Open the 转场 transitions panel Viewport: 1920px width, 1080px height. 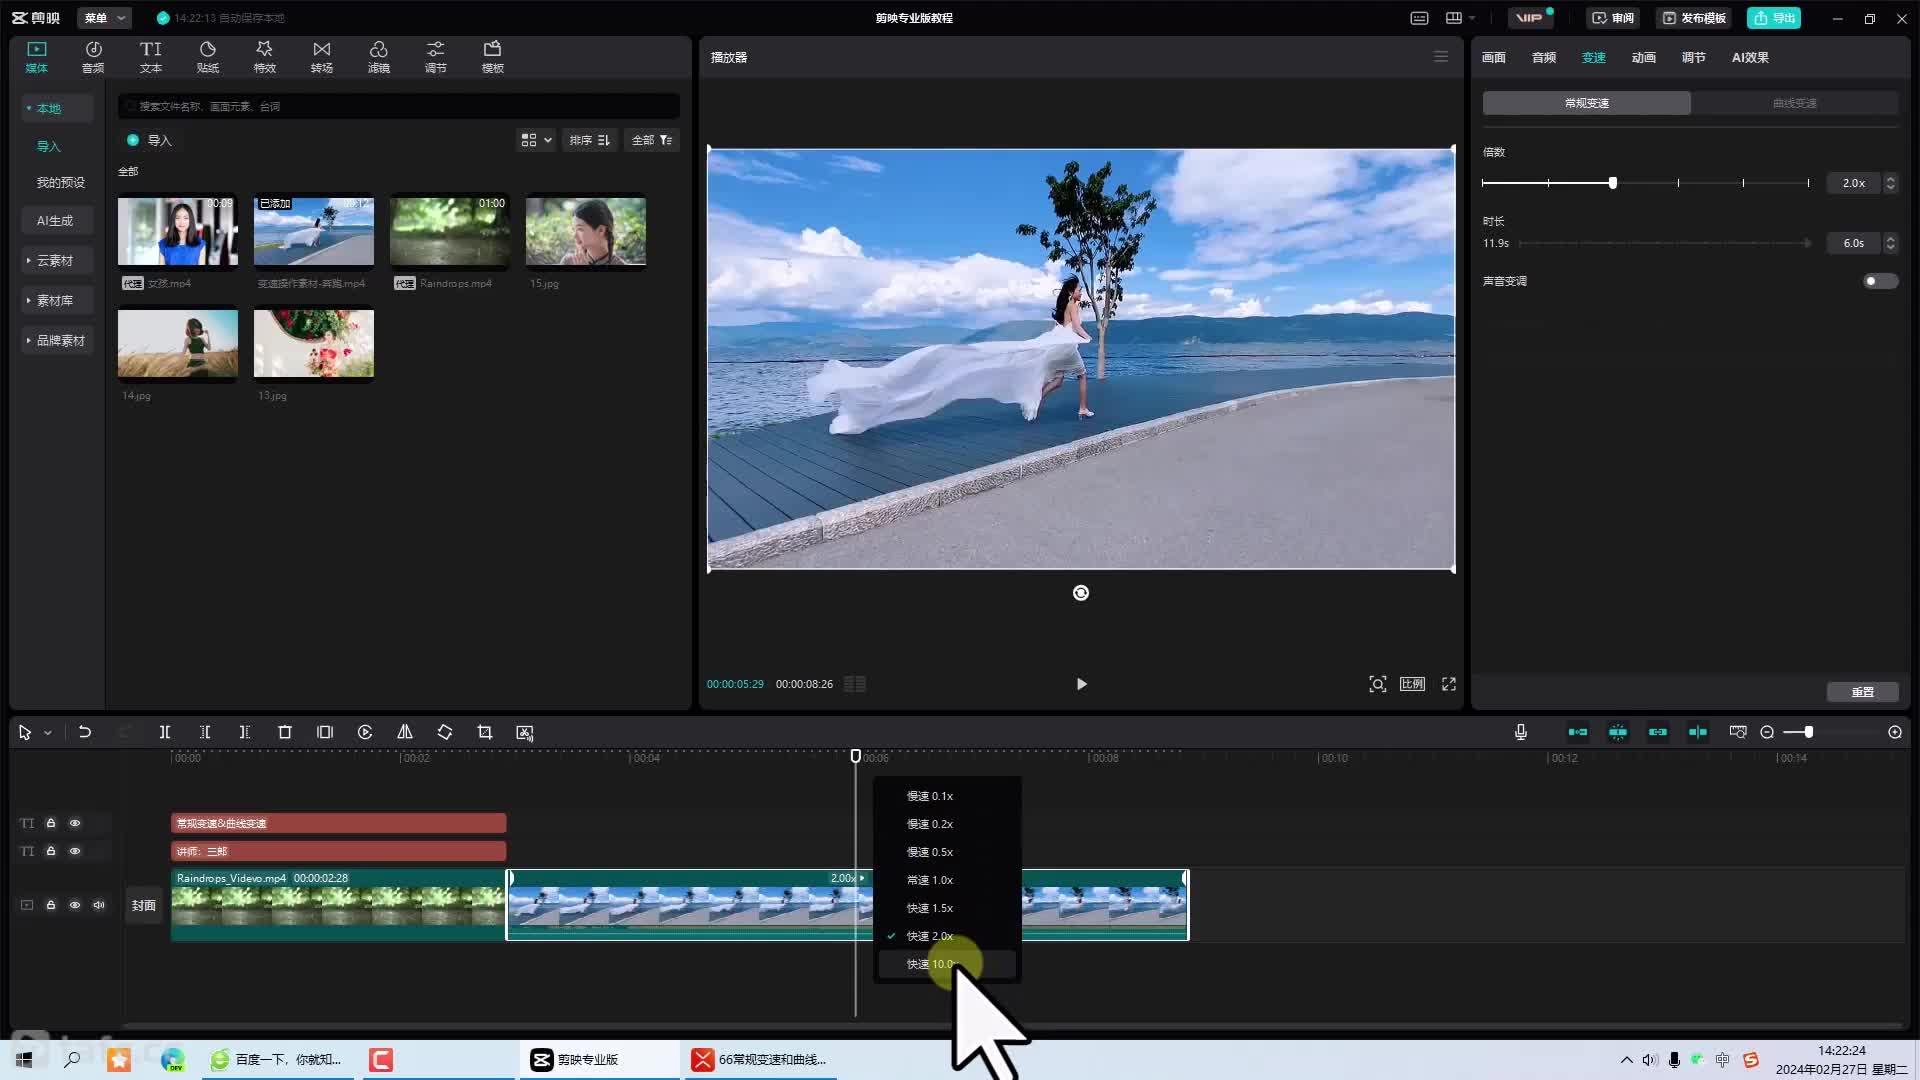(321, 57)
